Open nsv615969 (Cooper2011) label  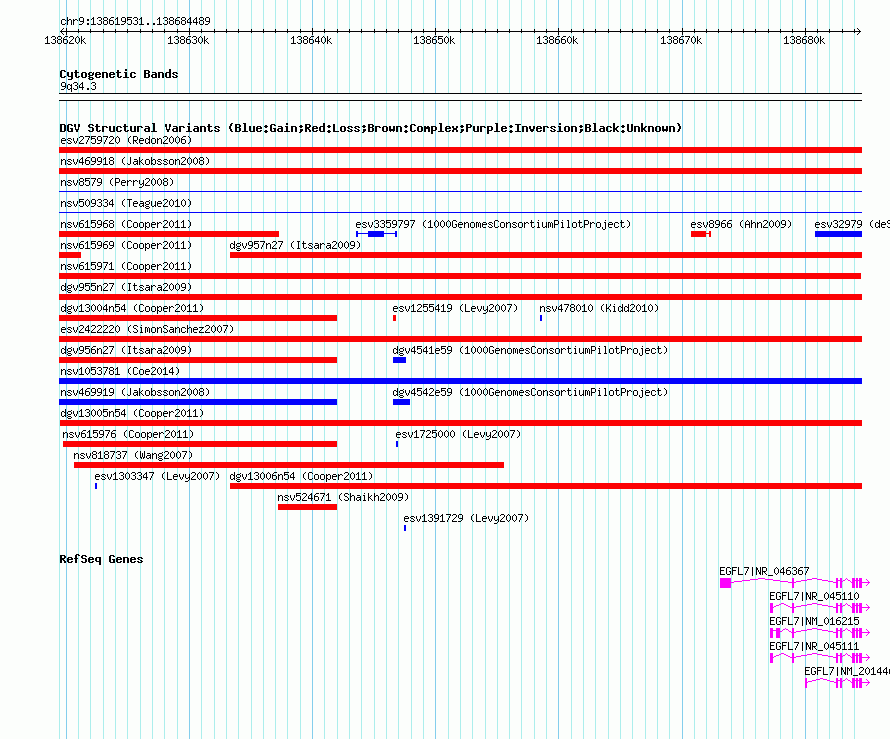tap(126, 245)
